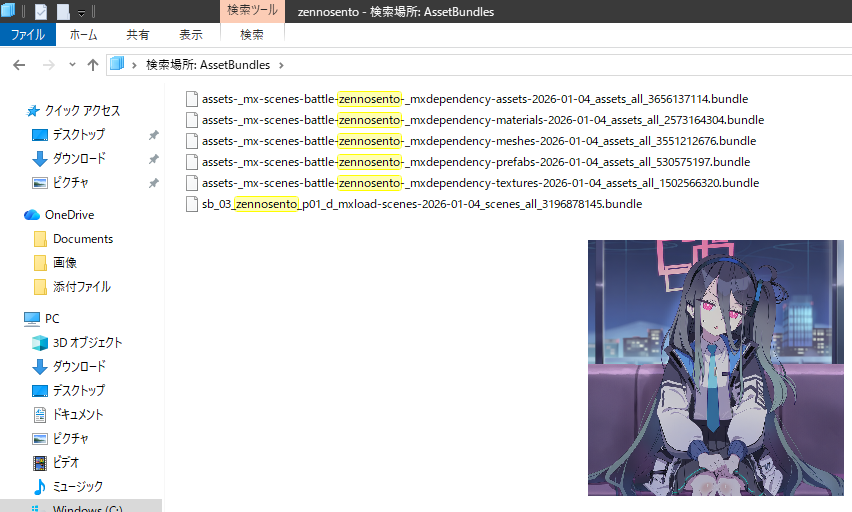The image size is (852, 512).
Task: Unpin デスクトップ from Quick Access via pin icon
Action: coord(153,135)
